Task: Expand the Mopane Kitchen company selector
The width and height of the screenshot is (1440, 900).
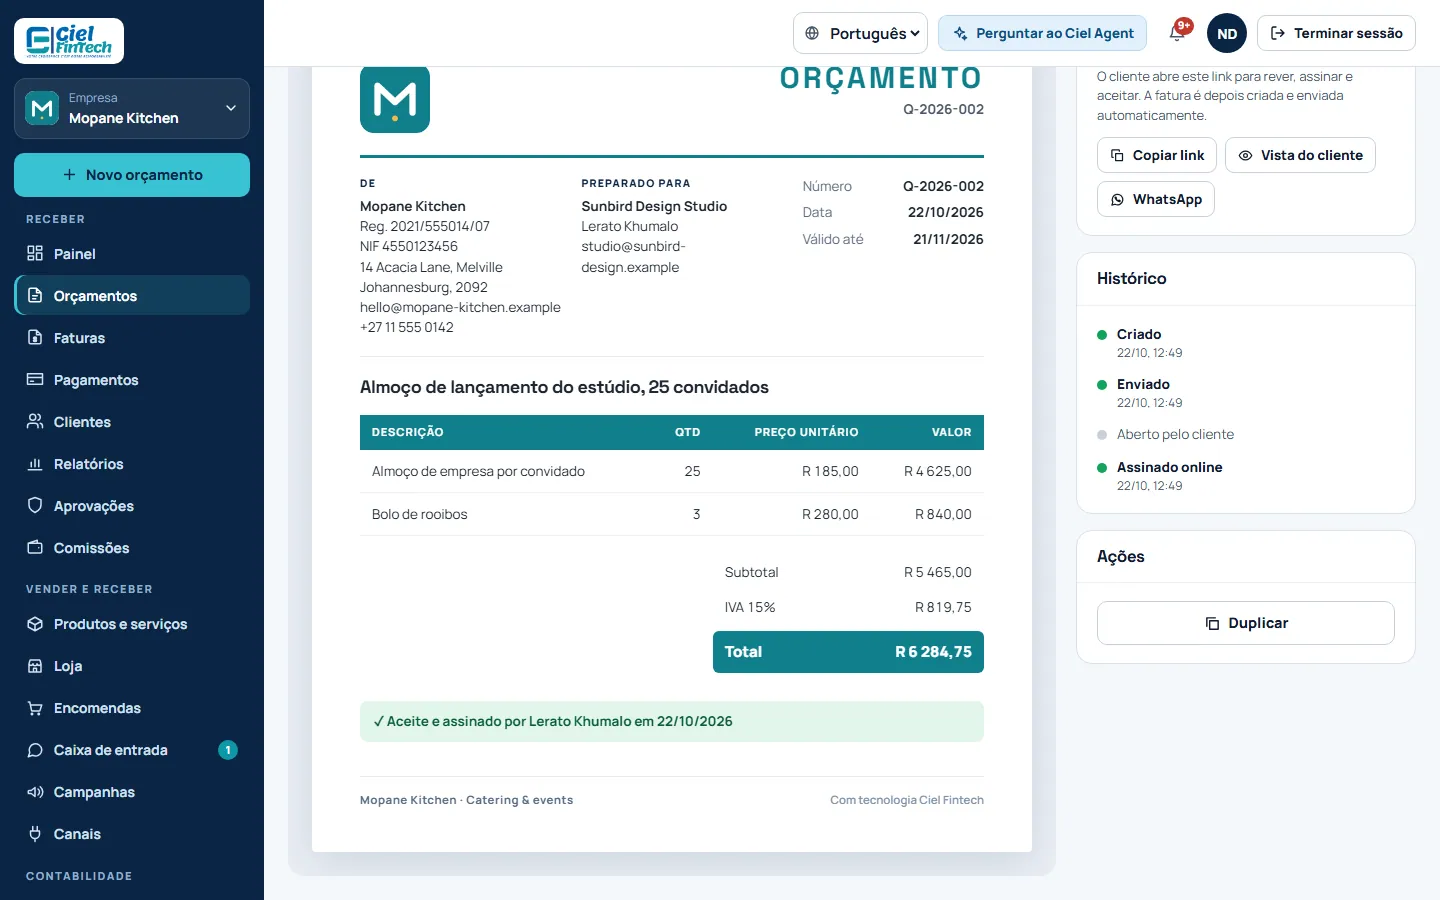Action: (132, 108)
